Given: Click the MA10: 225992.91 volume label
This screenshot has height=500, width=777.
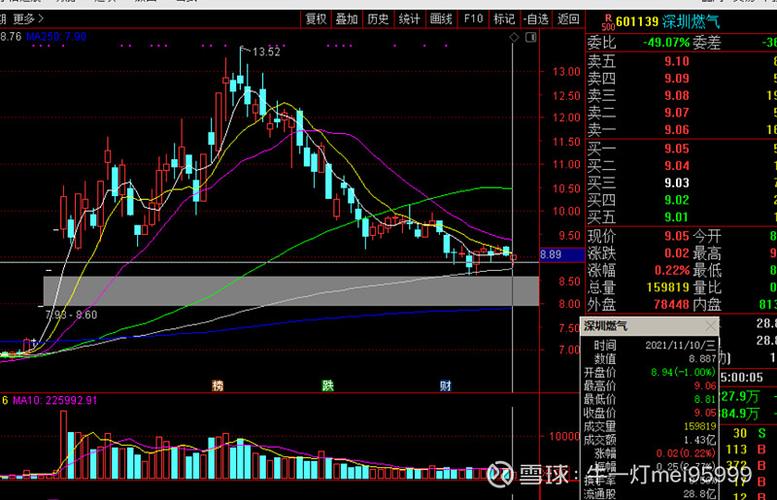Looking at the screenshot, I should click(55, 400).
